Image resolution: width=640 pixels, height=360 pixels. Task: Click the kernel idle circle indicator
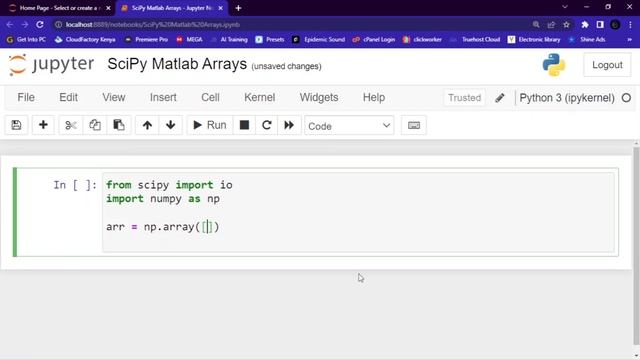tap(626, 98)
